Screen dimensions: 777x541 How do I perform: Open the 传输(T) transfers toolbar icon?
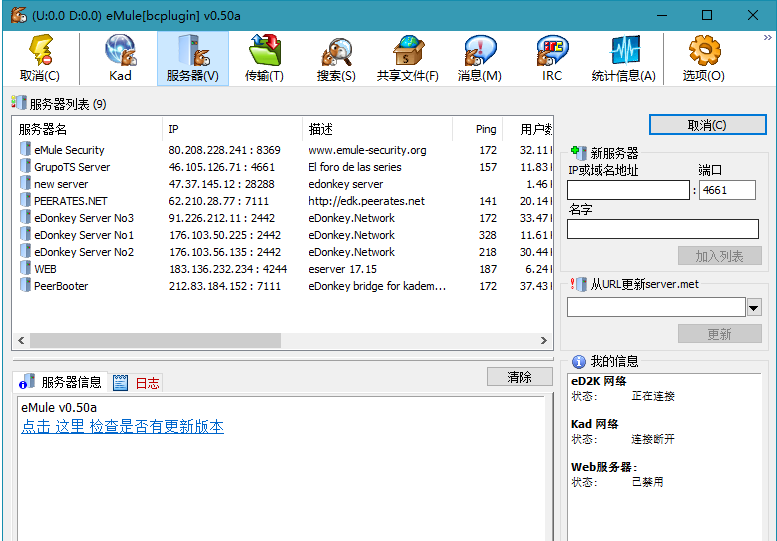point(265,51)
